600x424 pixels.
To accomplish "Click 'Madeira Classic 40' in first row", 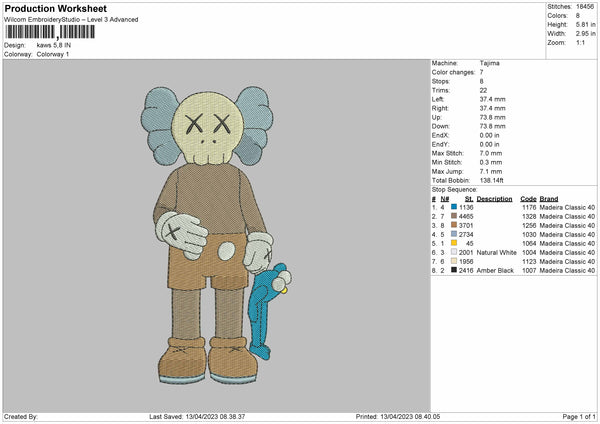I will [x=567, y=207].
